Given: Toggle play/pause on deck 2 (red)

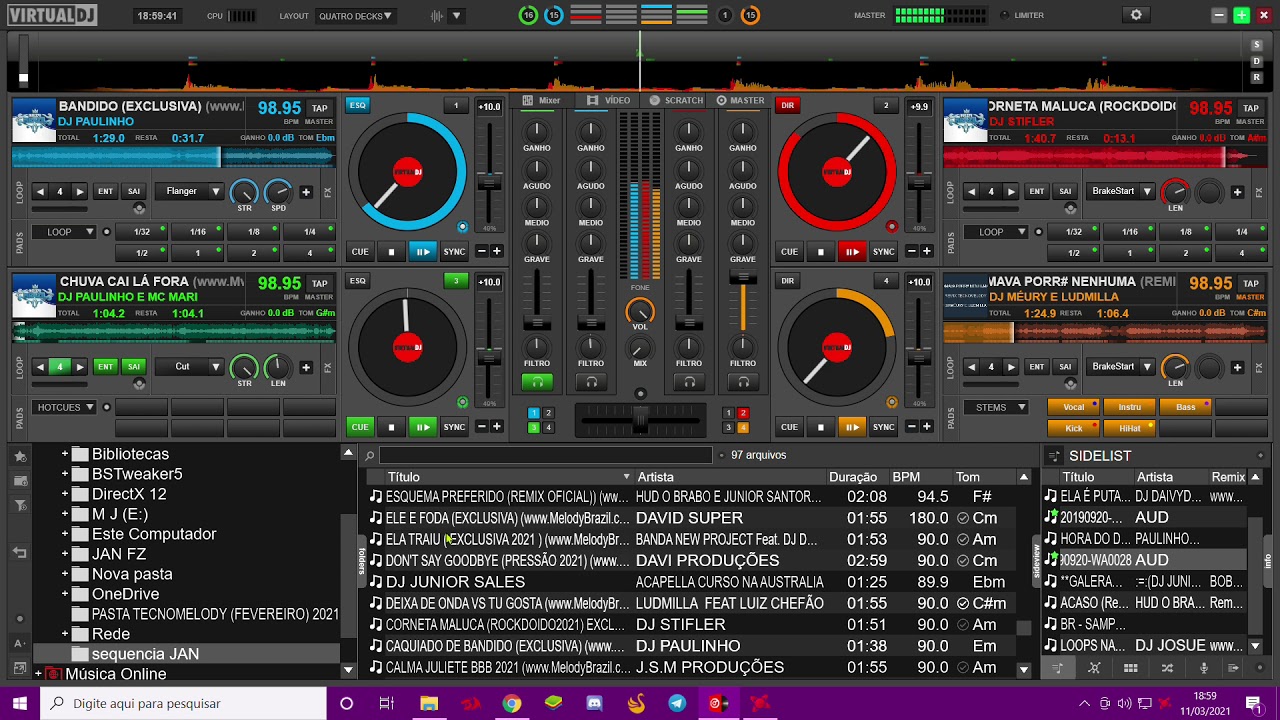Looking at the screenshot, I should 852,252.
